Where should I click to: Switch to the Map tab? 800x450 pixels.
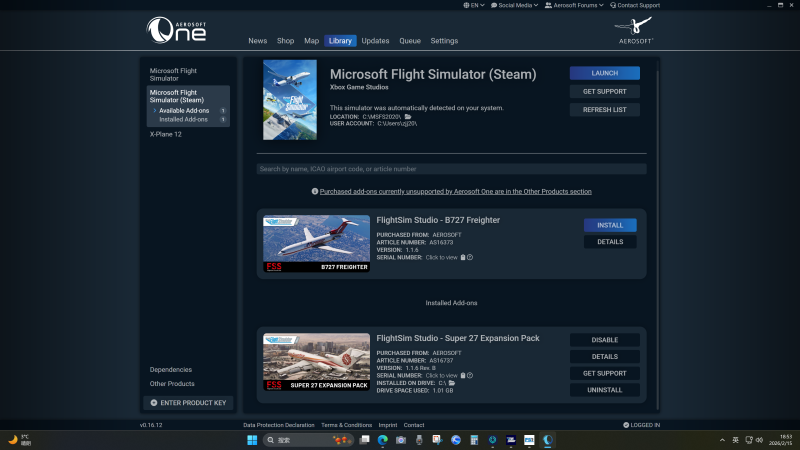pos(311,41)
